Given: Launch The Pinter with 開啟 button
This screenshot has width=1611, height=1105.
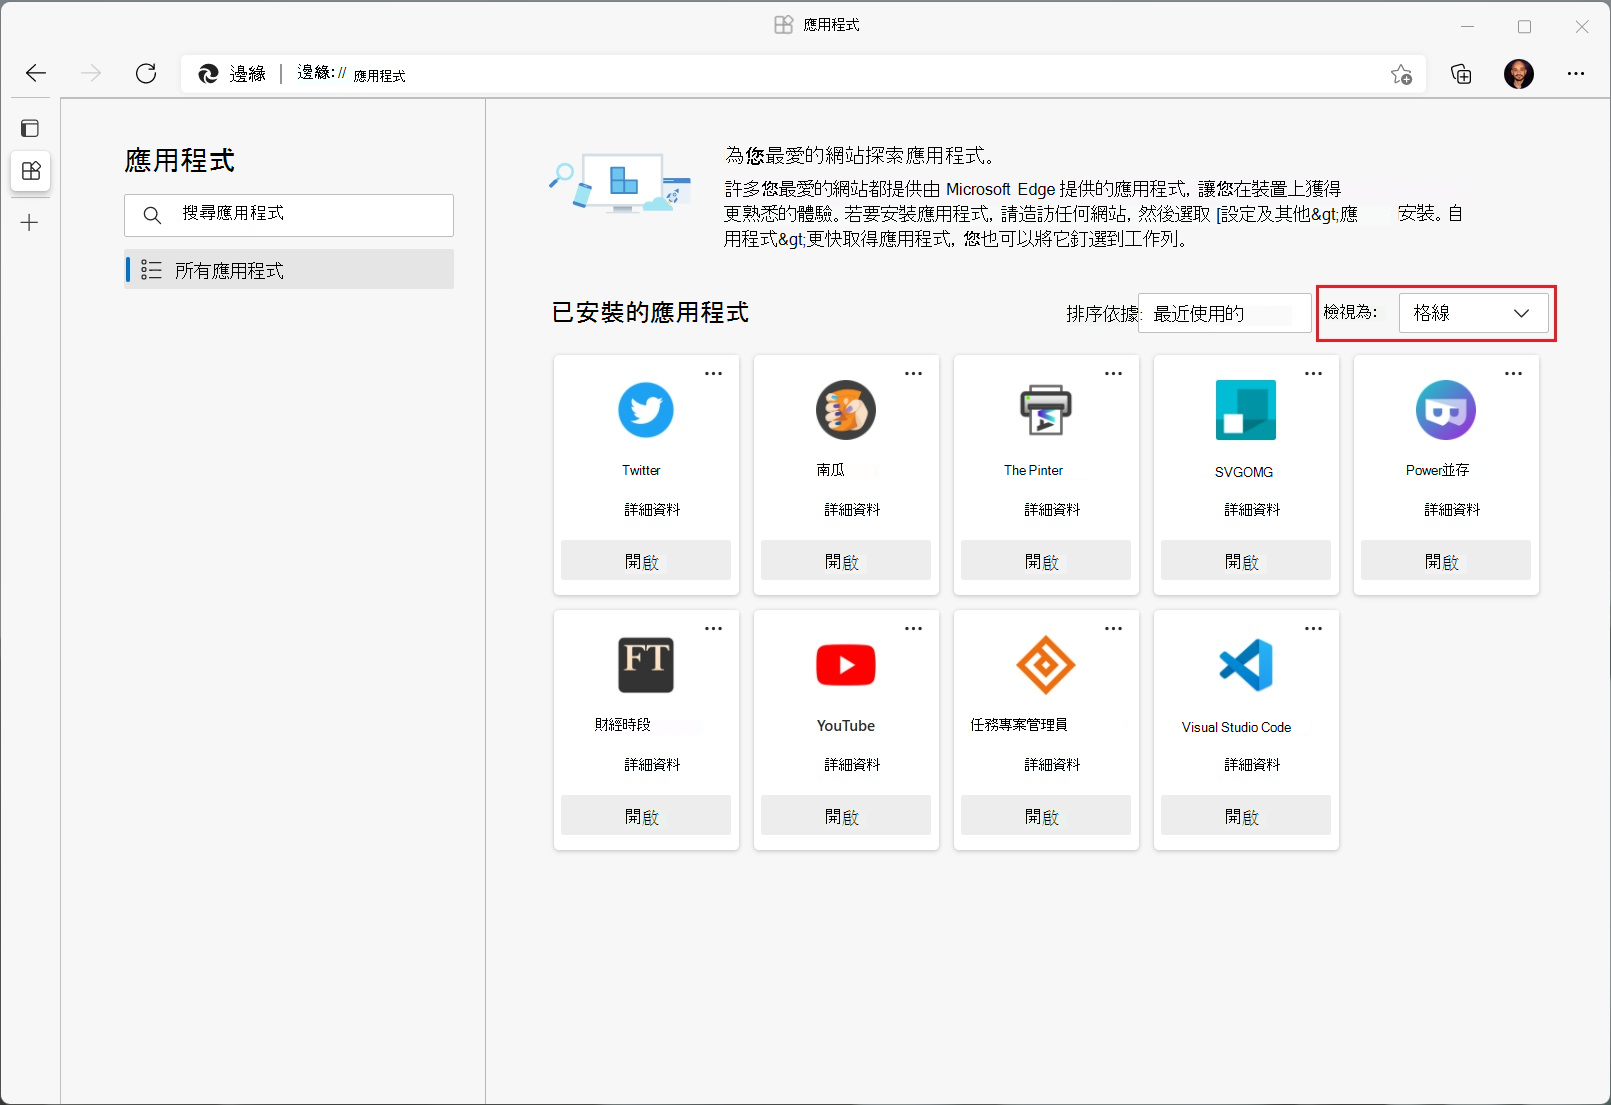Looking at the screenshot, I should pos(1046,561).
